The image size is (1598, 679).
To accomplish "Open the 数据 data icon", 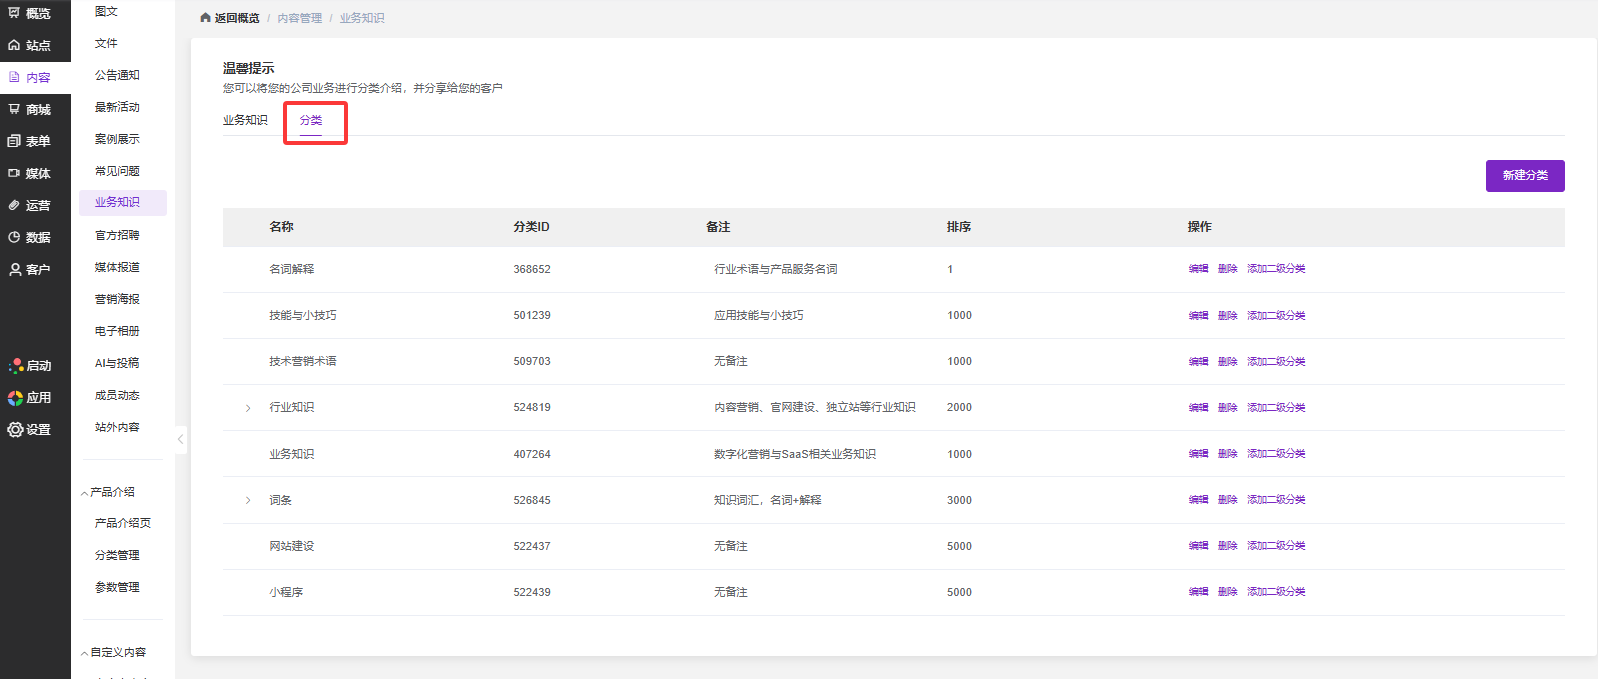I will click(x=14, y=237).
